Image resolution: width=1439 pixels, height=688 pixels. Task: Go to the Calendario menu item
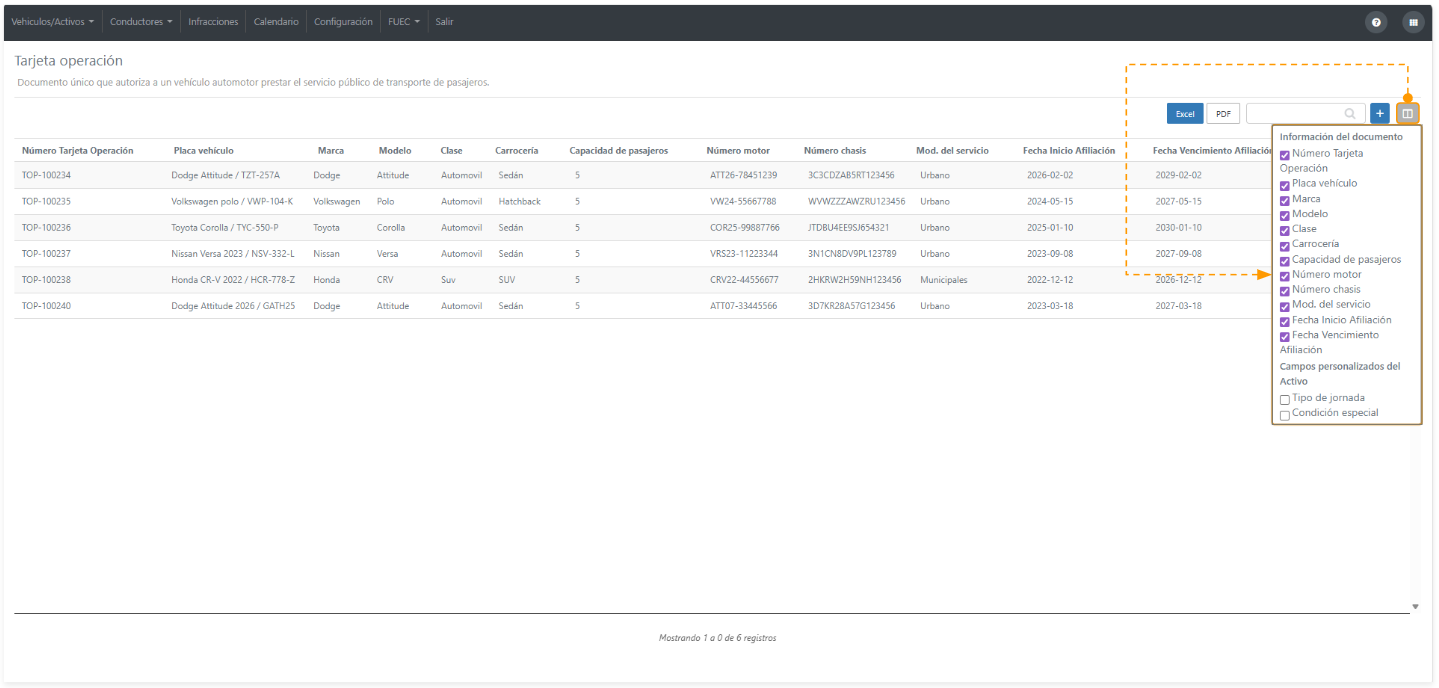pos(276,22)
